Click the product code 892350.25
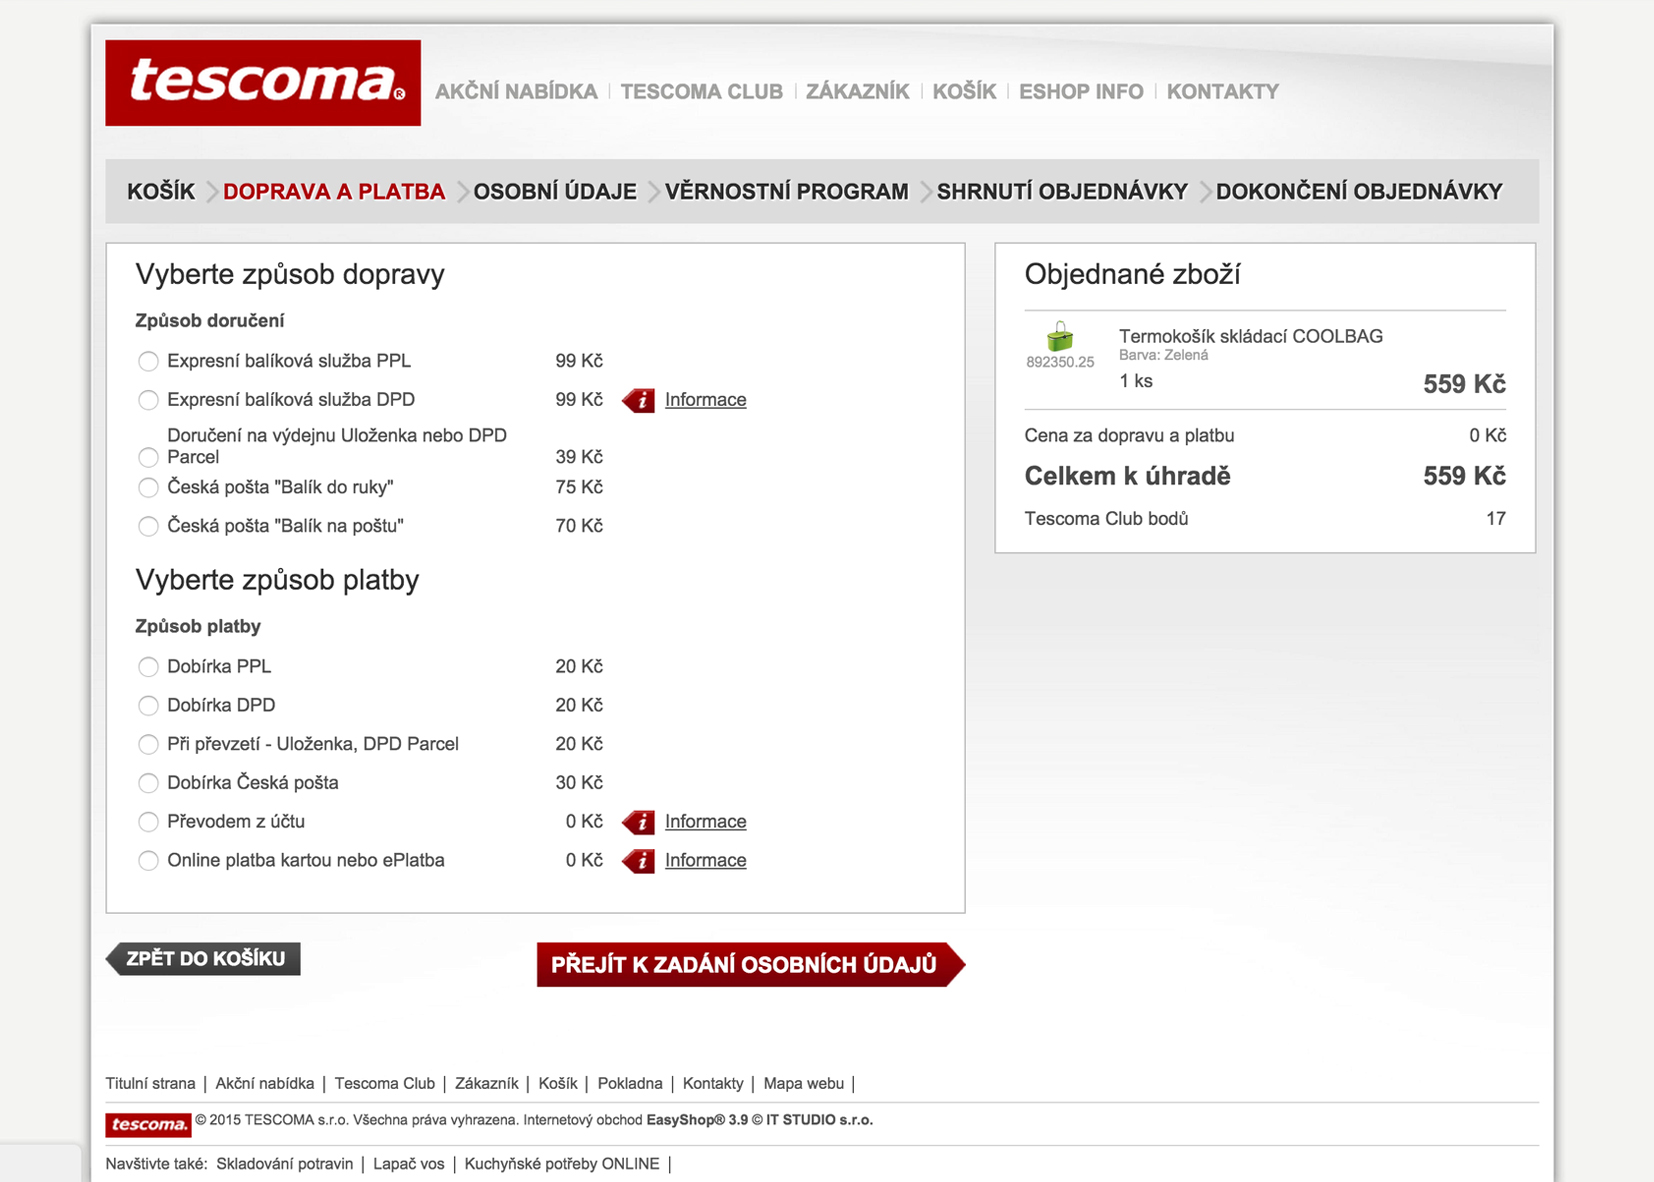 click(1060, 362)
